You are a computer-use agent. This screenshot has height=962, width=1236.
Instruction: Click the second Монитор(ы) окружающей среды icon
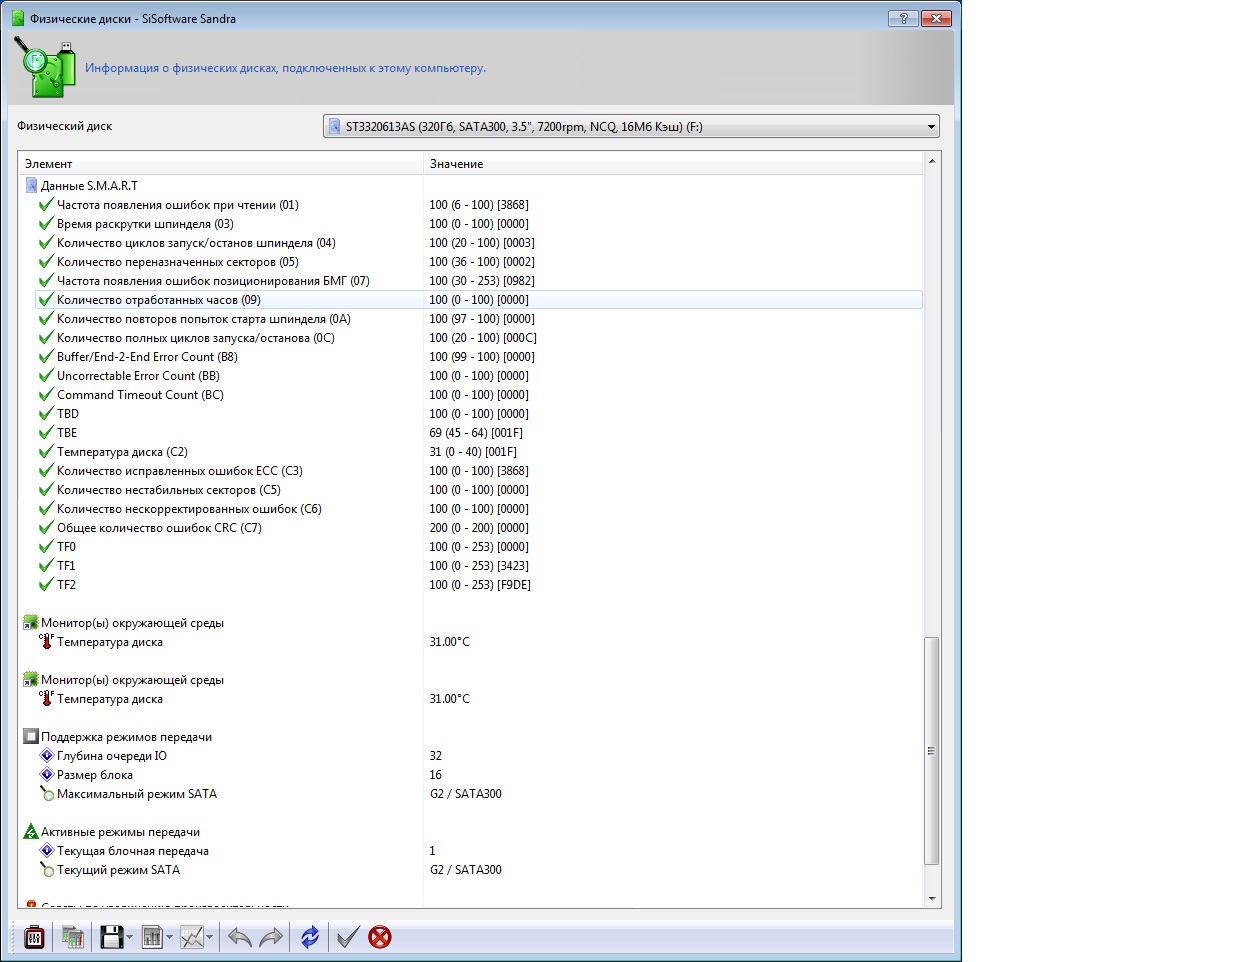click(31, 680)
